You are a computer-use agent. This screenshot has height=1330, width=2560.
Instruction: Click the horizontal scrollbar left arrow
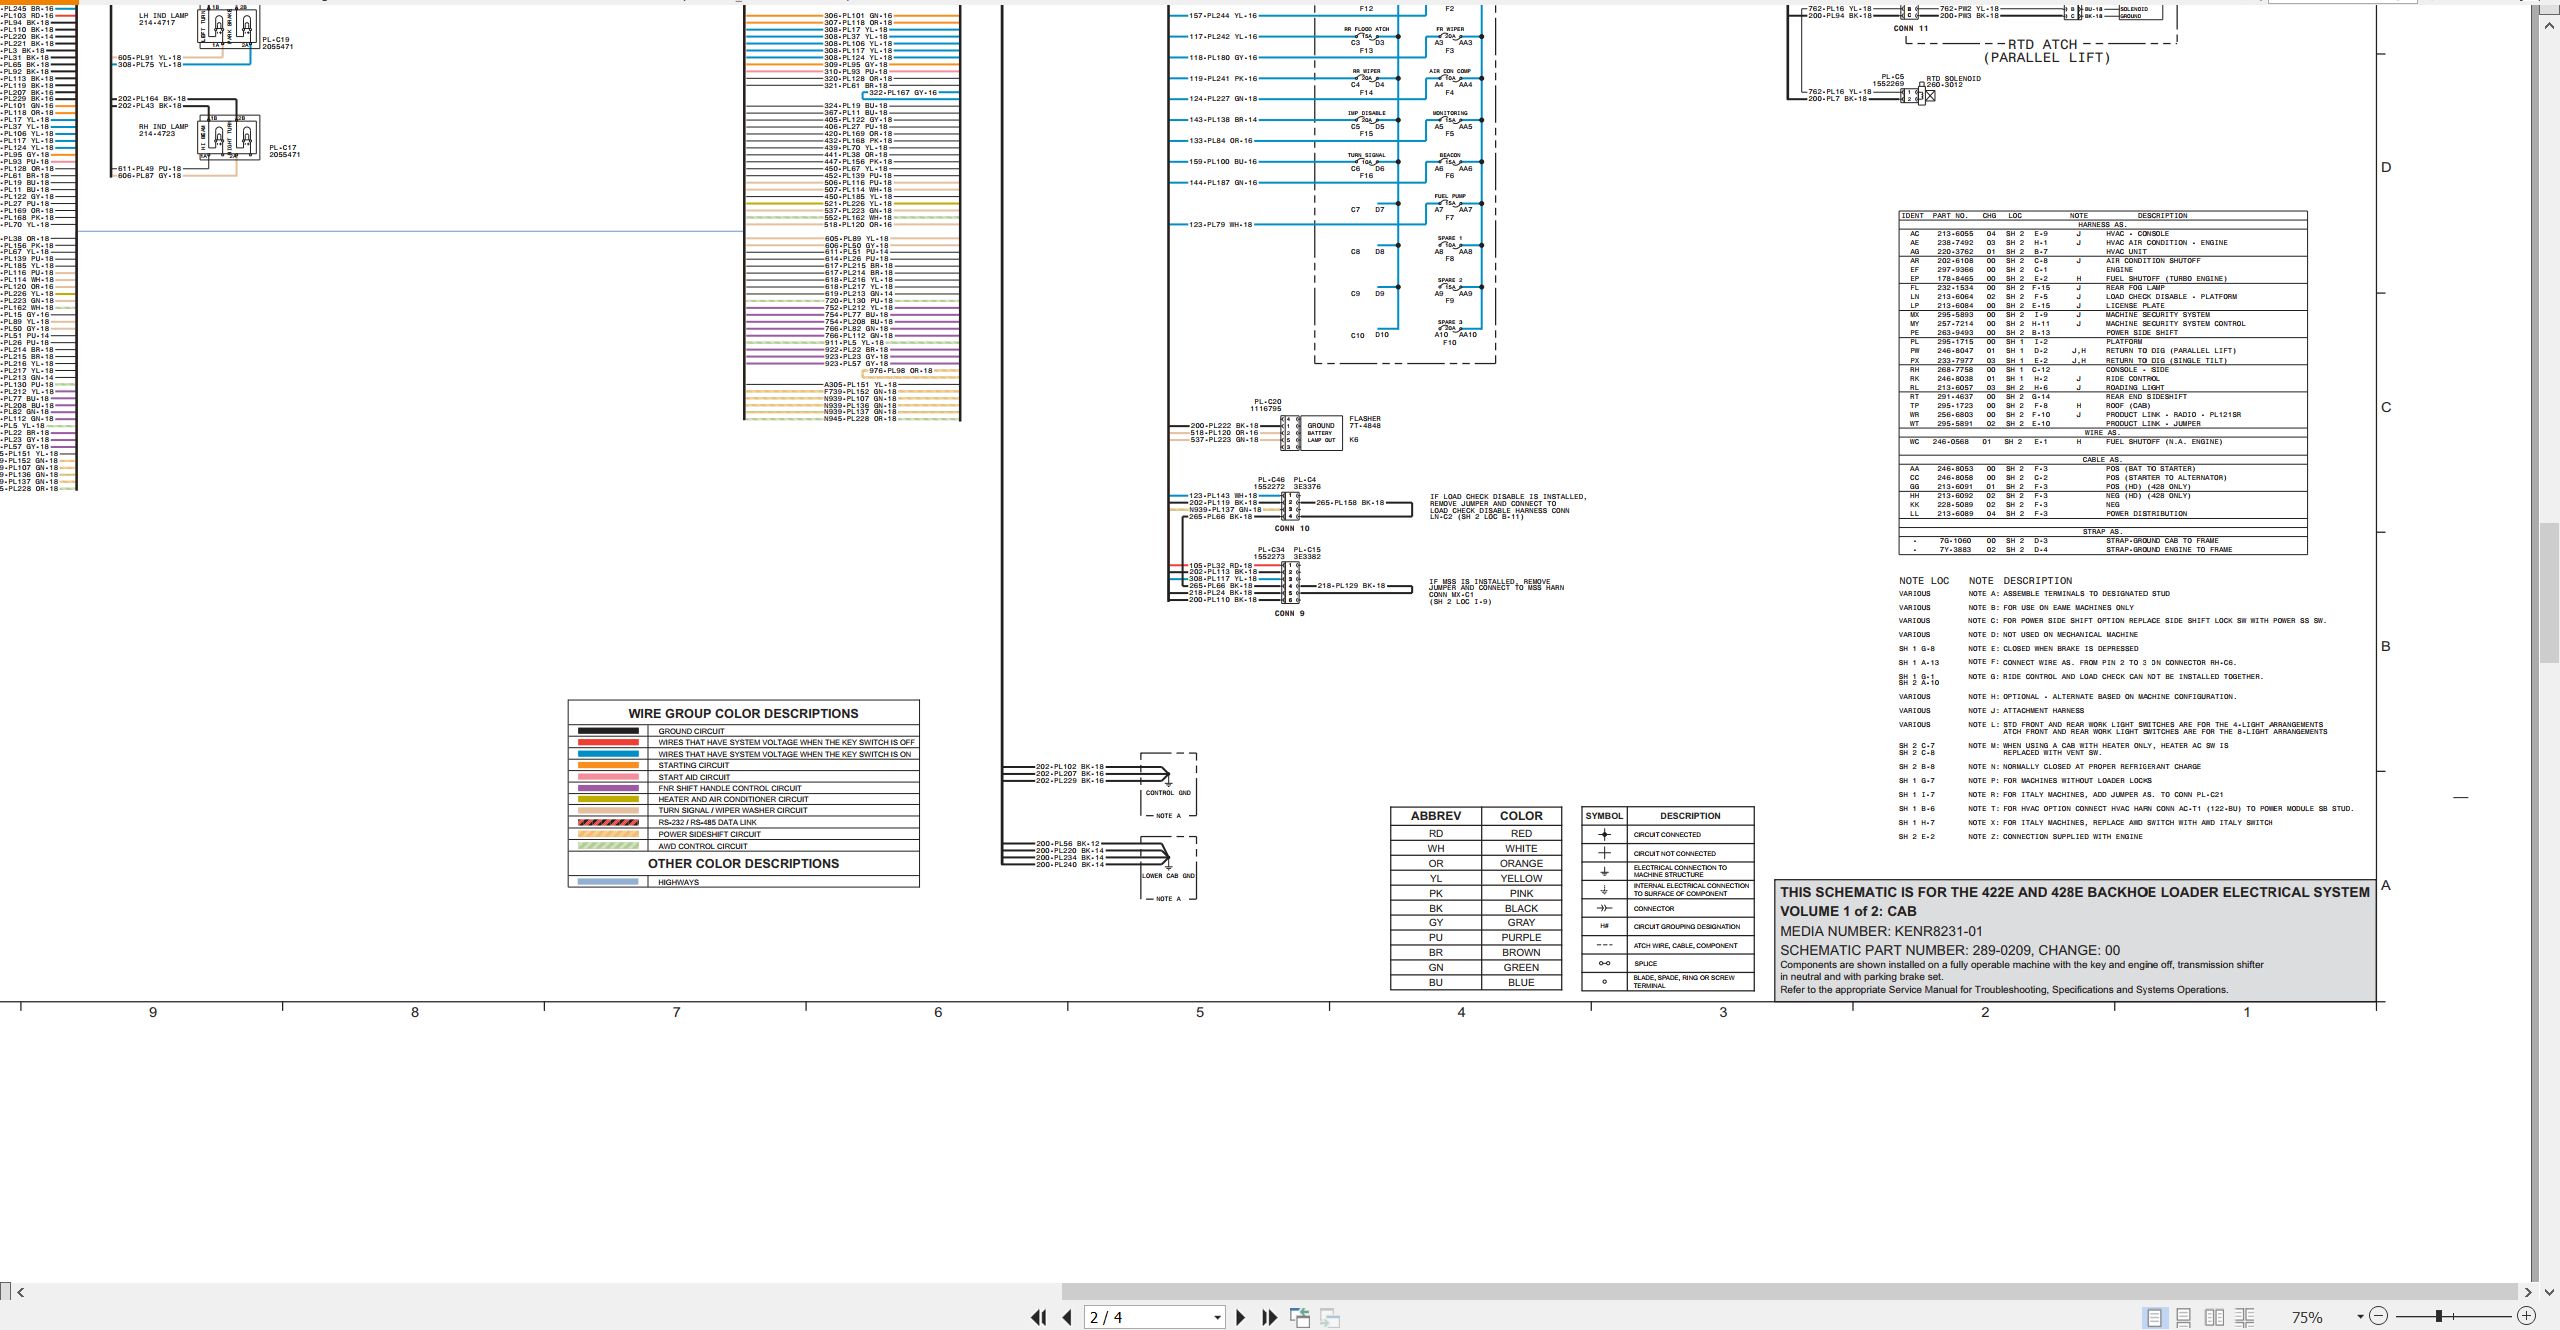coord(21,1291)
